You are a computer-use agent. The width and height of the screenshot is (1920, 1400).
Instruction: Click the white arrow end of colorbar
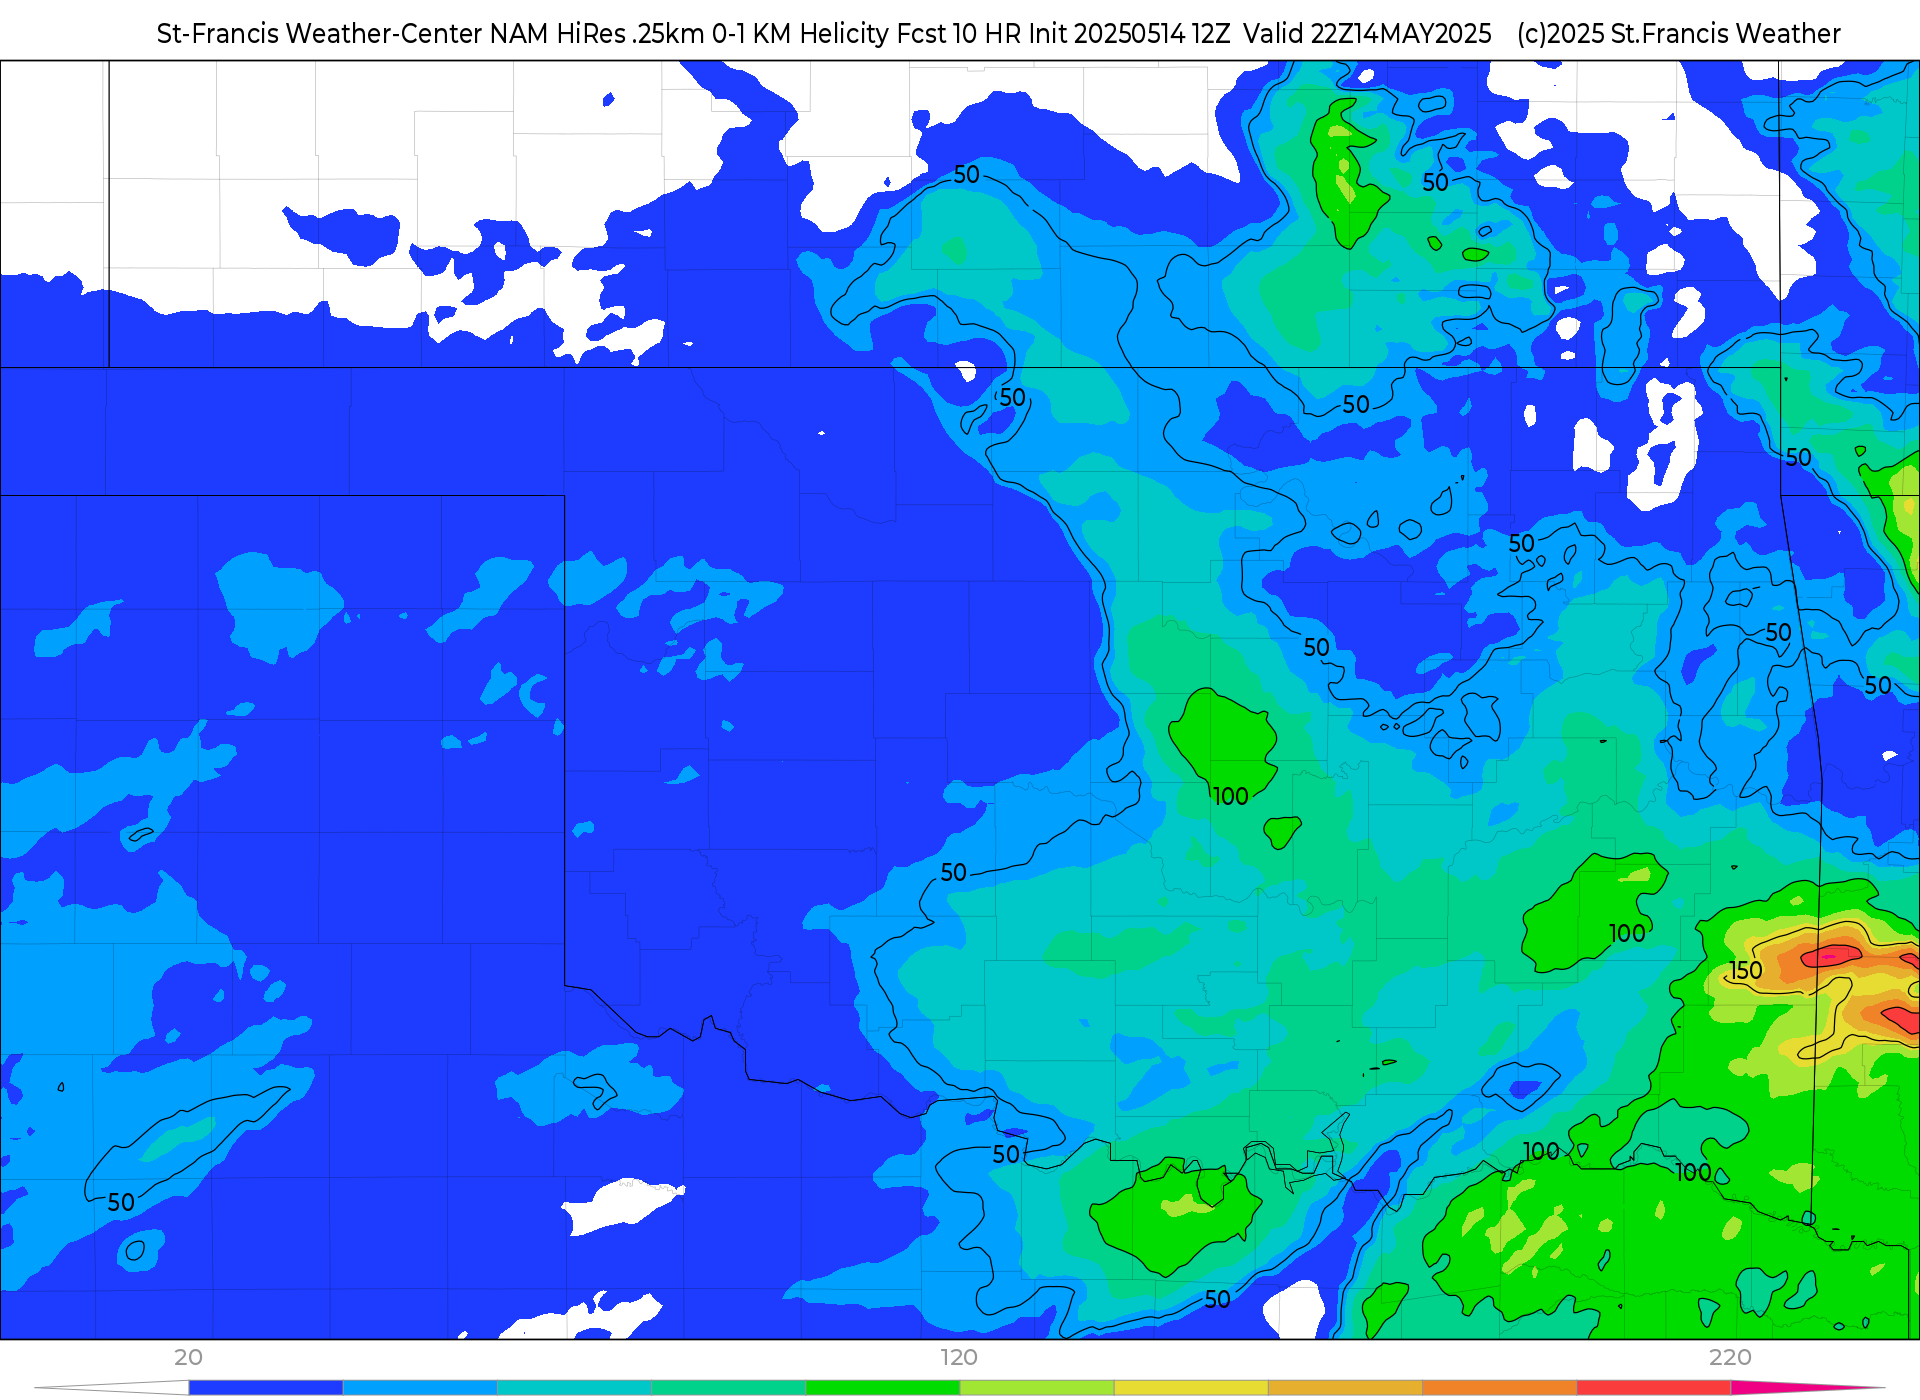[111, 1388]
